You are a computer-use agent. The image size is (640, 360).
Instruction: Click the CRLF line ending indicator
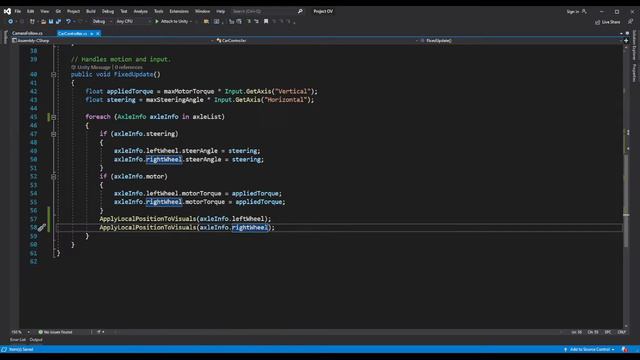click(x=621, y=332)
